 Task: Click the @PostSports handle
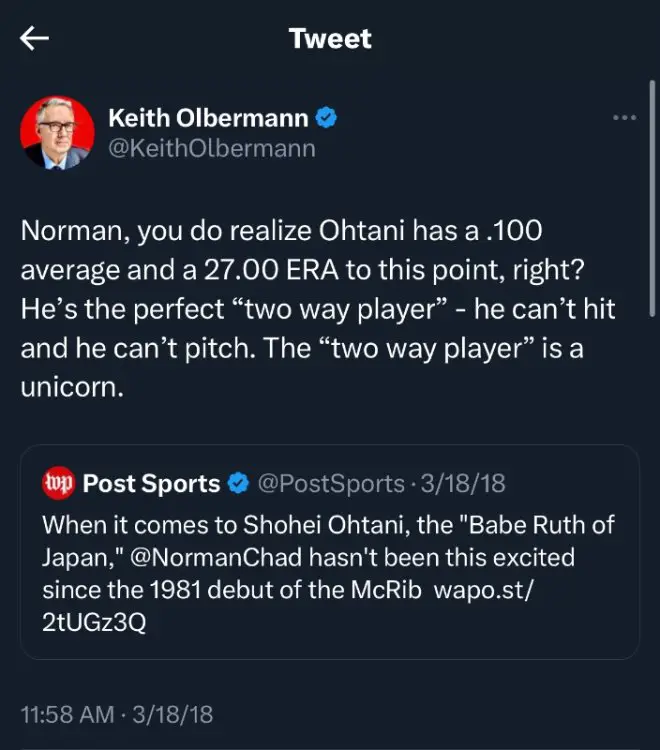tap(331, 484)
